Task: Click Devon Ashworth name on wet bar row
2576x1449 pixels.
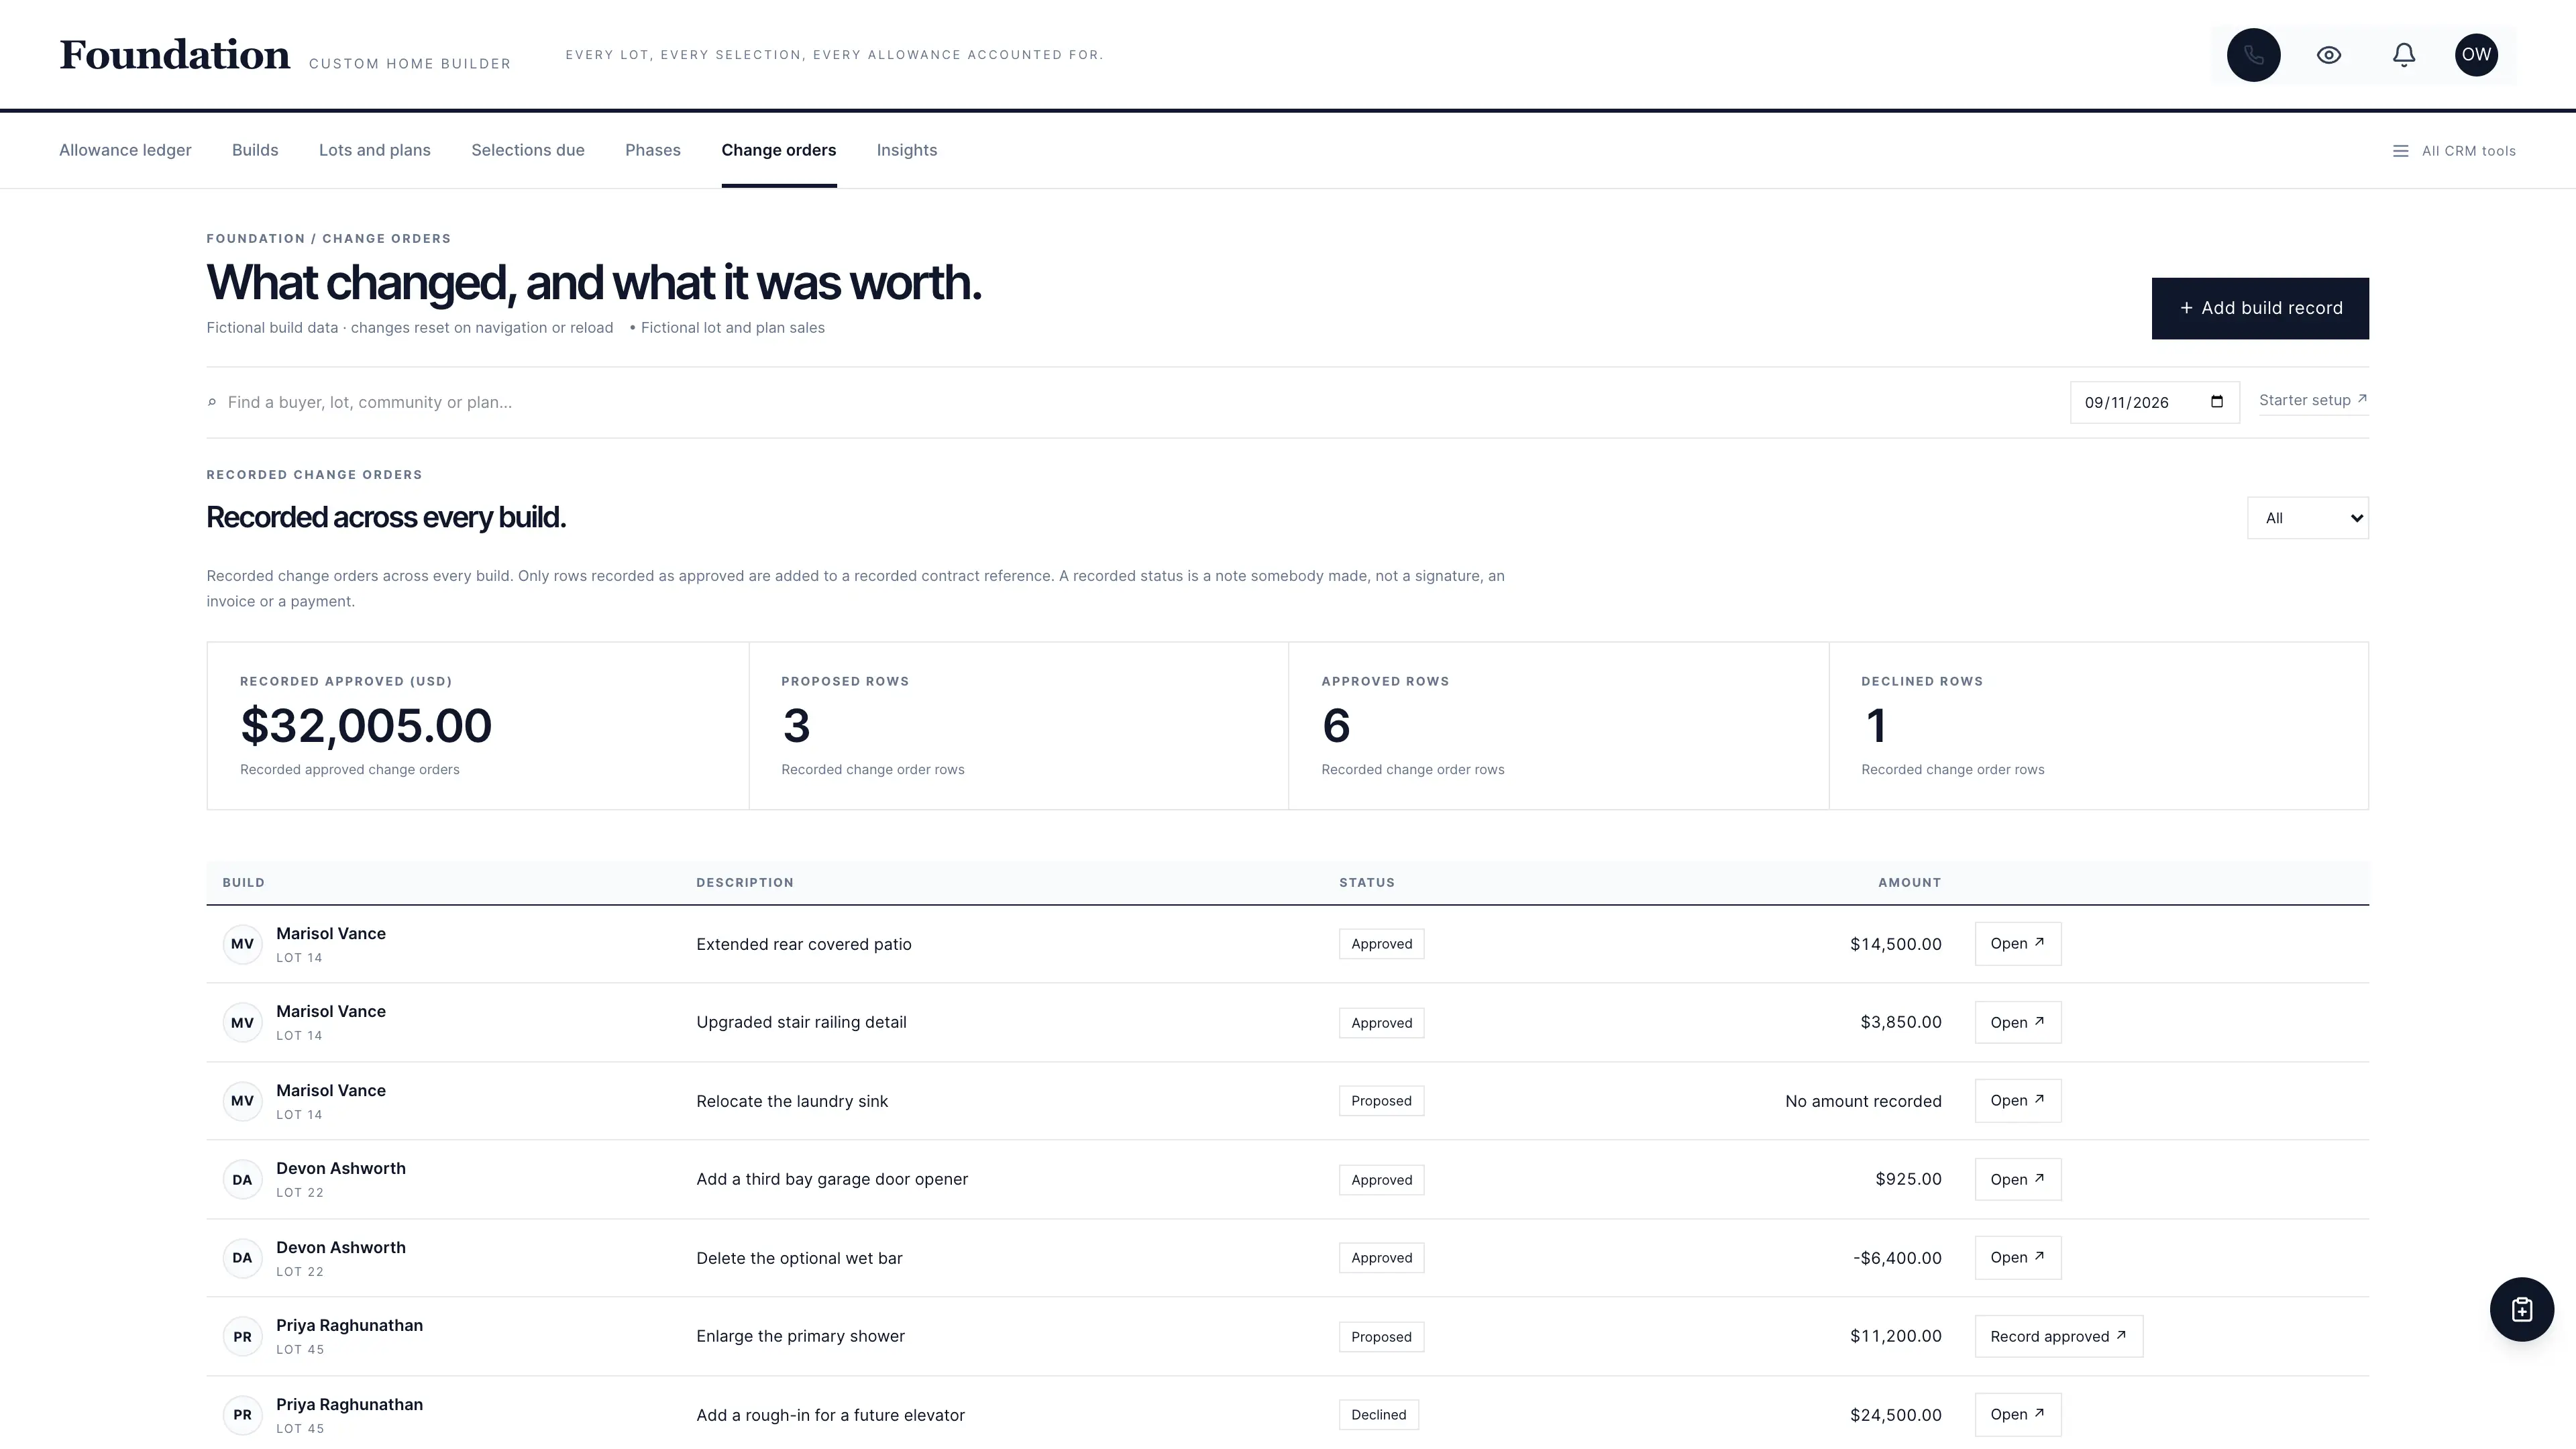Action: click(341, 1247)
